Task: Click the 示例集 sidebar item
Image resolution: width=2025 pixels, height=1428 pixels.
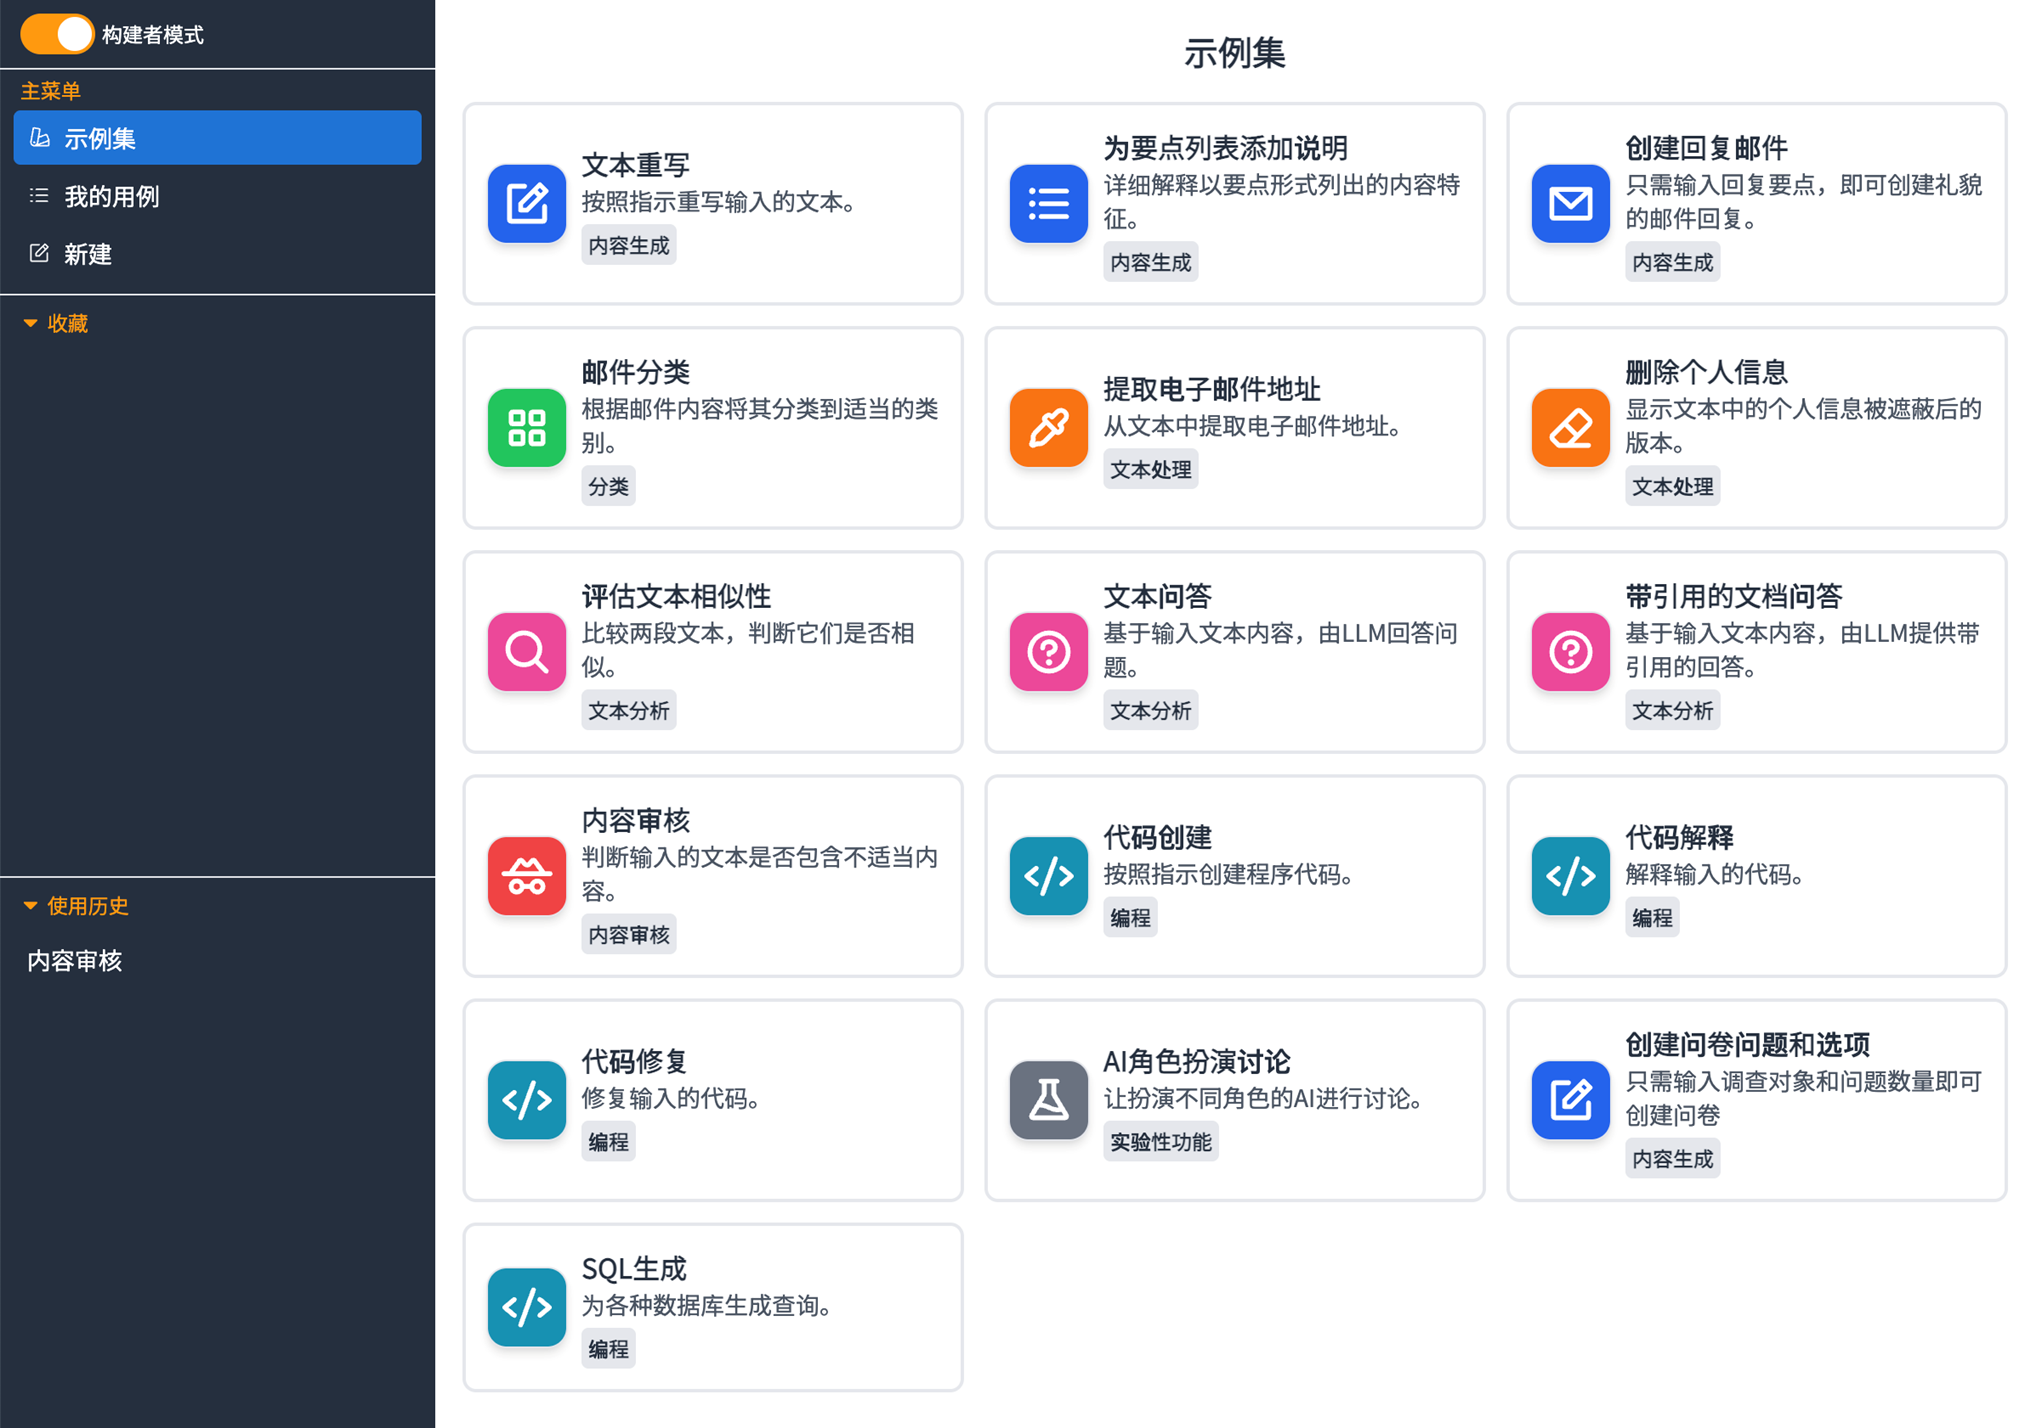Action: (x=216, y=138)
